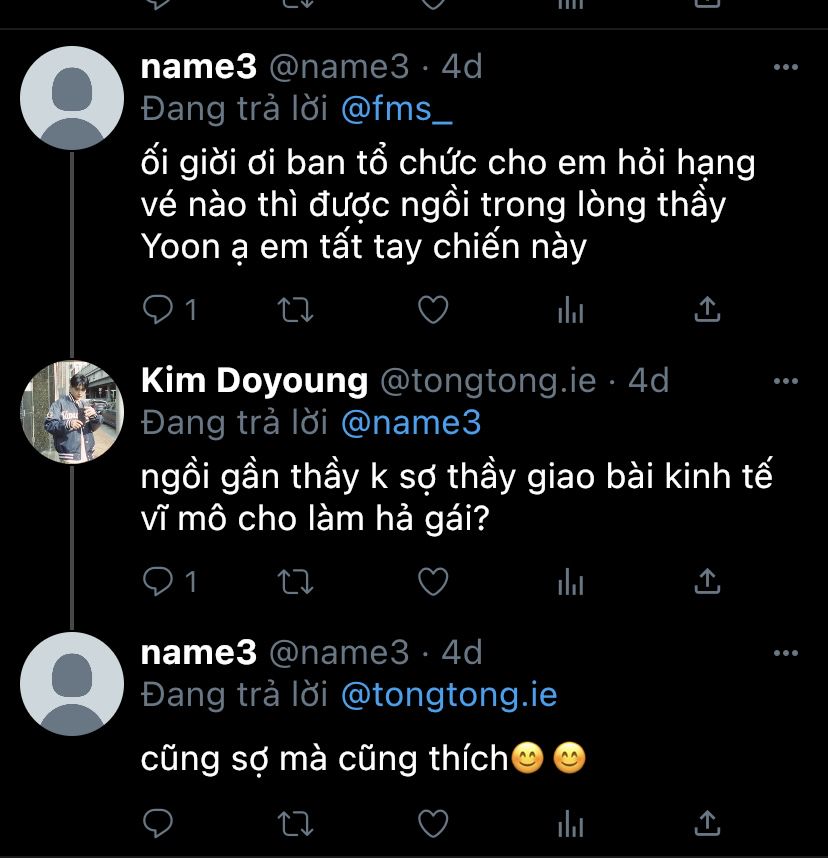Reply to the first name3 tweet
The width and height of the screenshot is (828, 858).
point(158,311)
